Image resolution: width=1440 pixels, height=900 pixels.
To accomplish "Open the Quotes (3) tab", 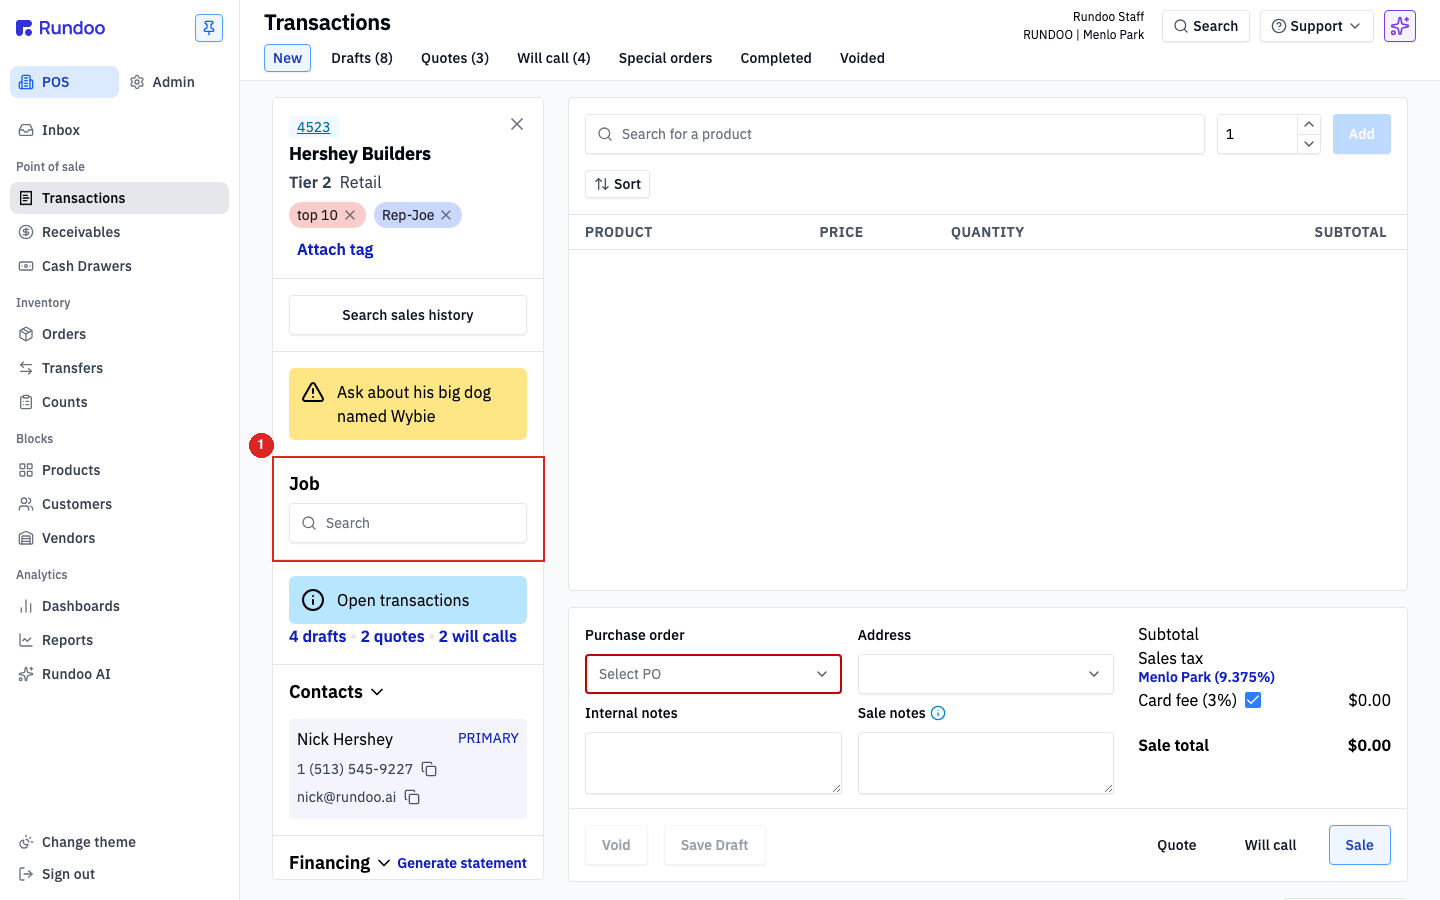I will pos(455,58).
